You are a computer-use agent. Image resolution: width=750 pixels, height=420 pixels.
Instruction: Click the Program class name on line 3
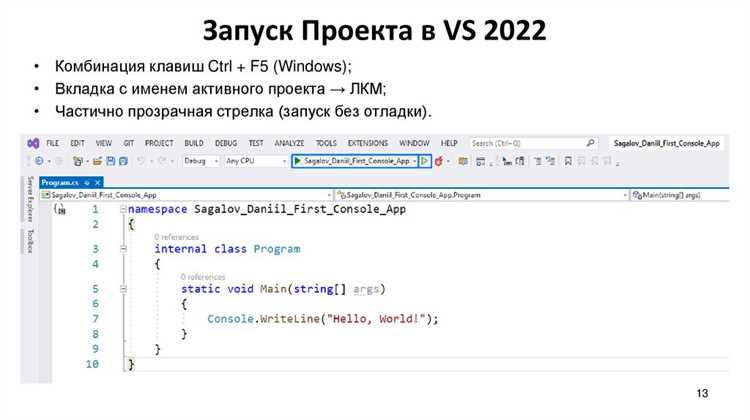277,249
